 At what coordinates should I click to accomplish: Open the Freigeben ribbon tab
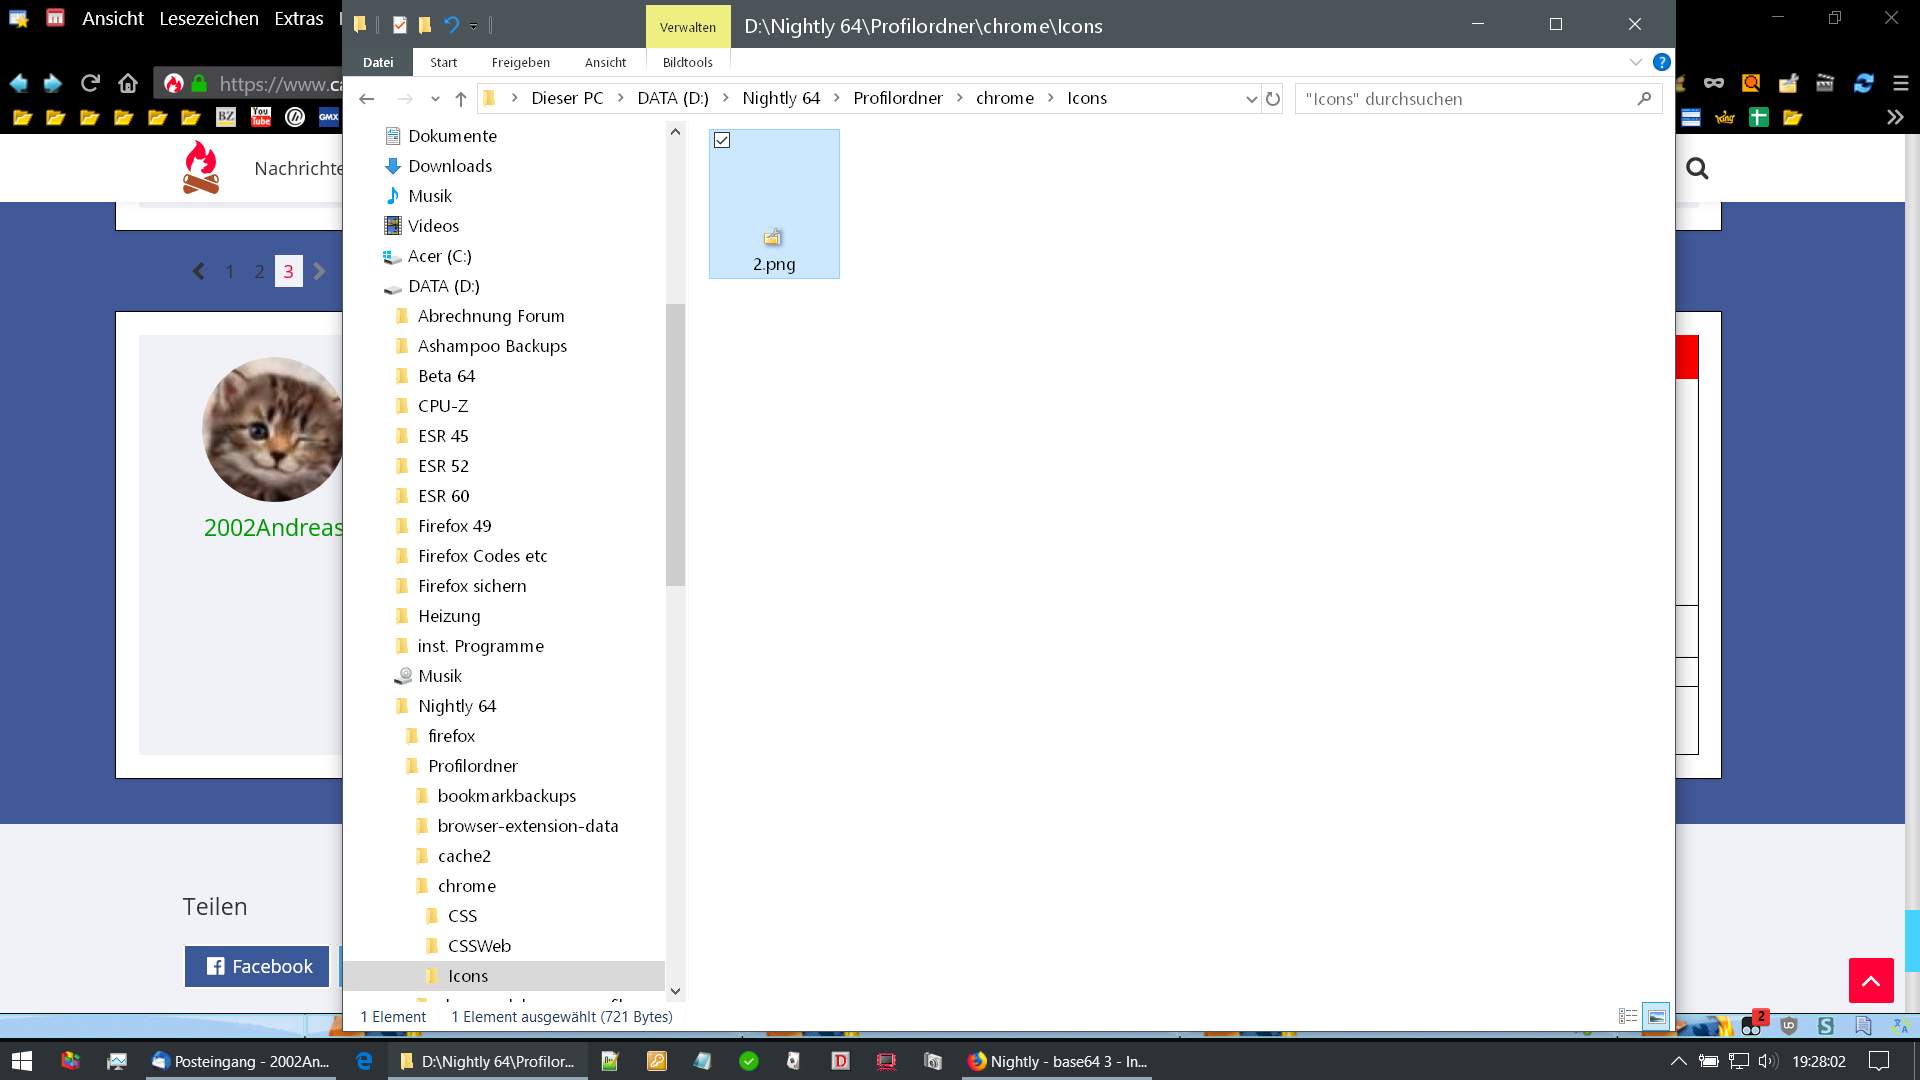click(520, 62)
